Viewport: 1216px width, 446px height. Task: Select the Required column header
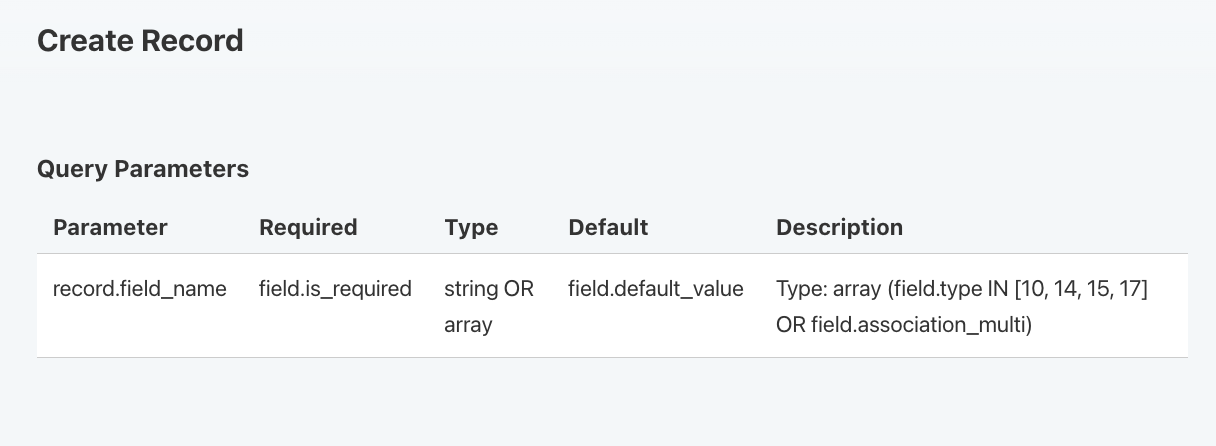308,227
